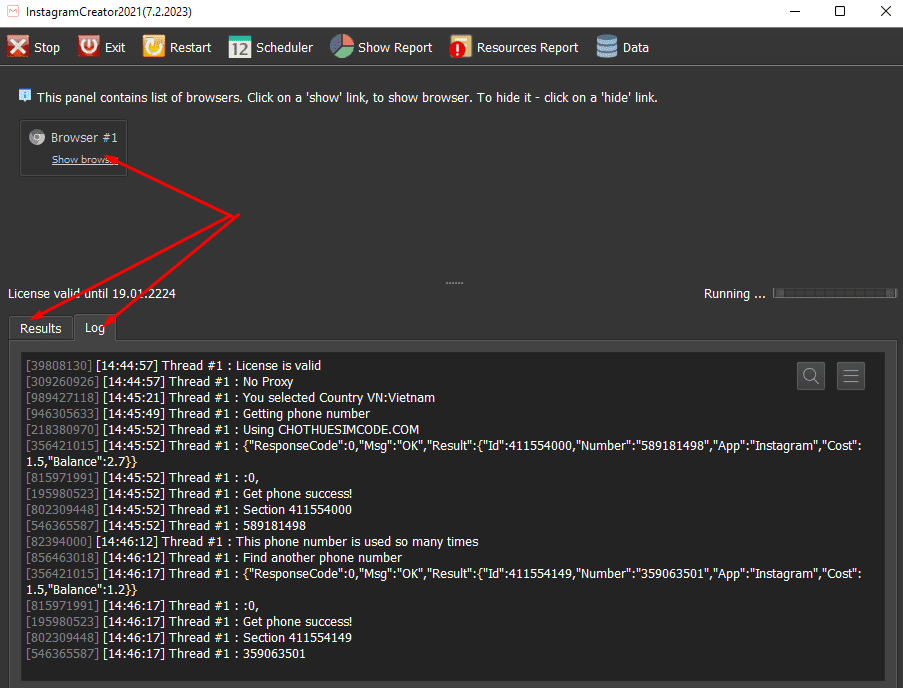
Task: Open the Scheduler calendar icon
Action: click(x=240, y=47)
